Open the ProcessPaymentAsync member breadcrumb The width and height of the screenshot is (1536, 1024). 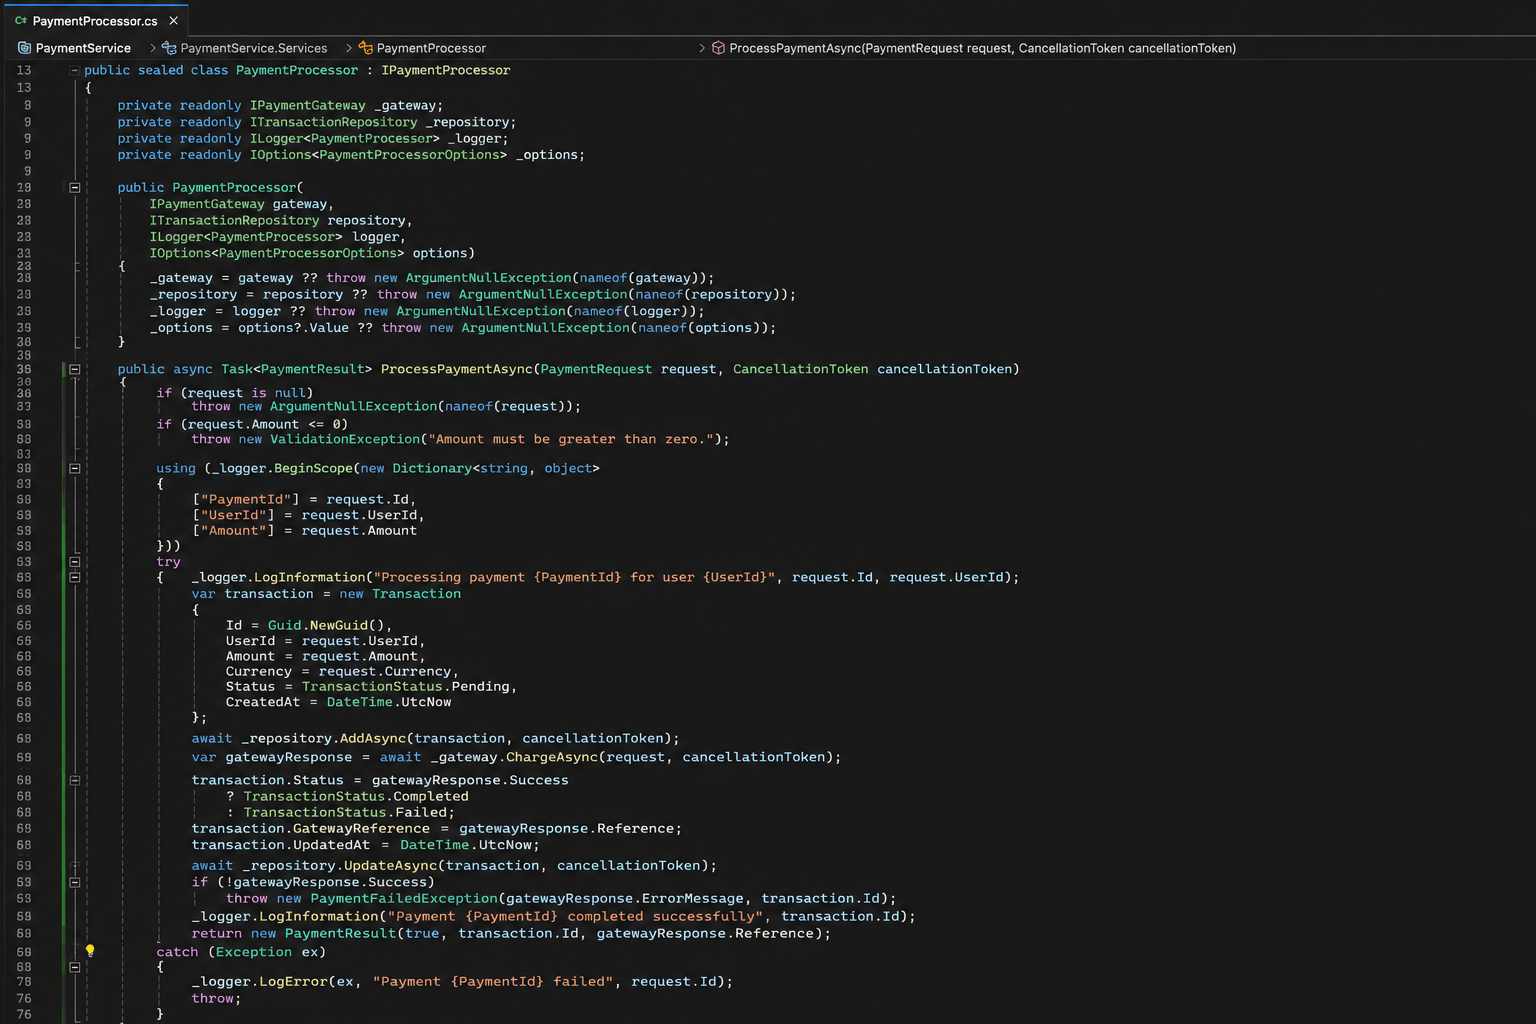[x=974, y=48]
